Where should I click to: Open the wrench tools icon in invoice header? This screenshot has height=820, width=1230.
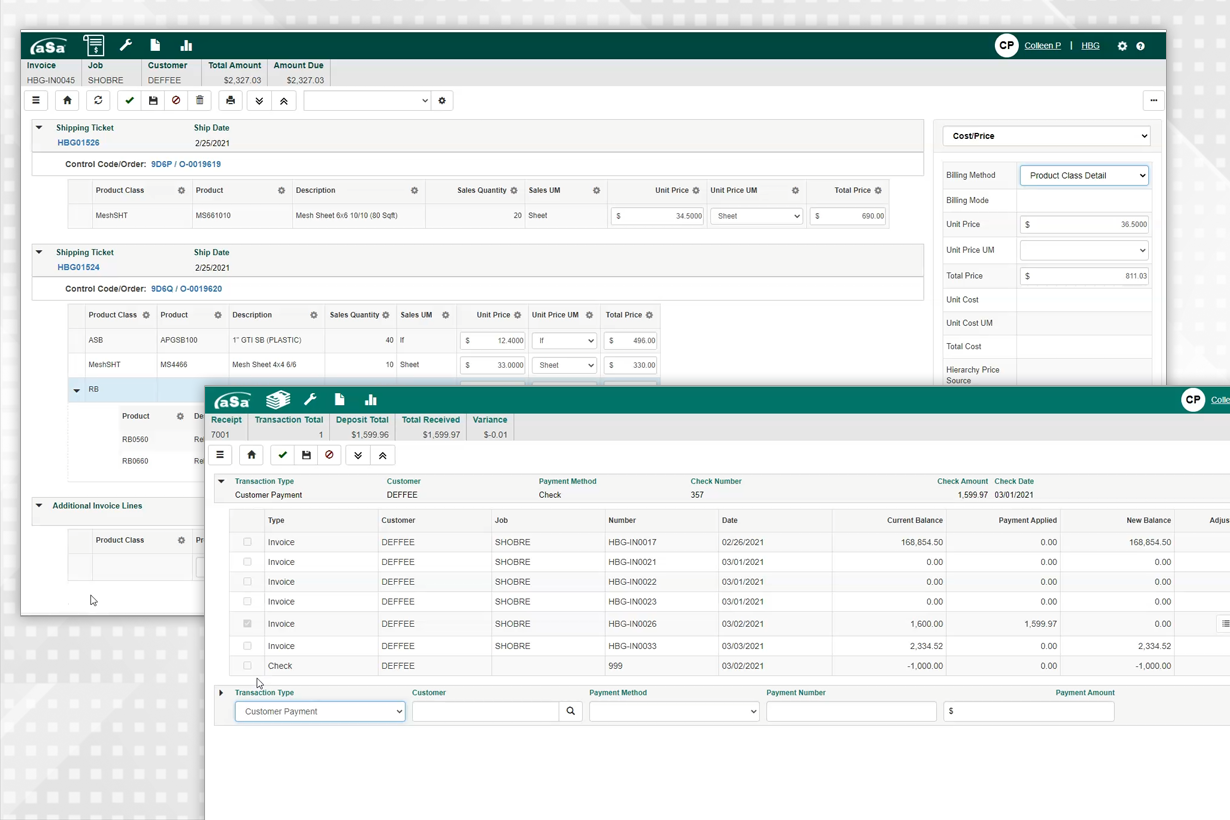[x=126, y=46]
